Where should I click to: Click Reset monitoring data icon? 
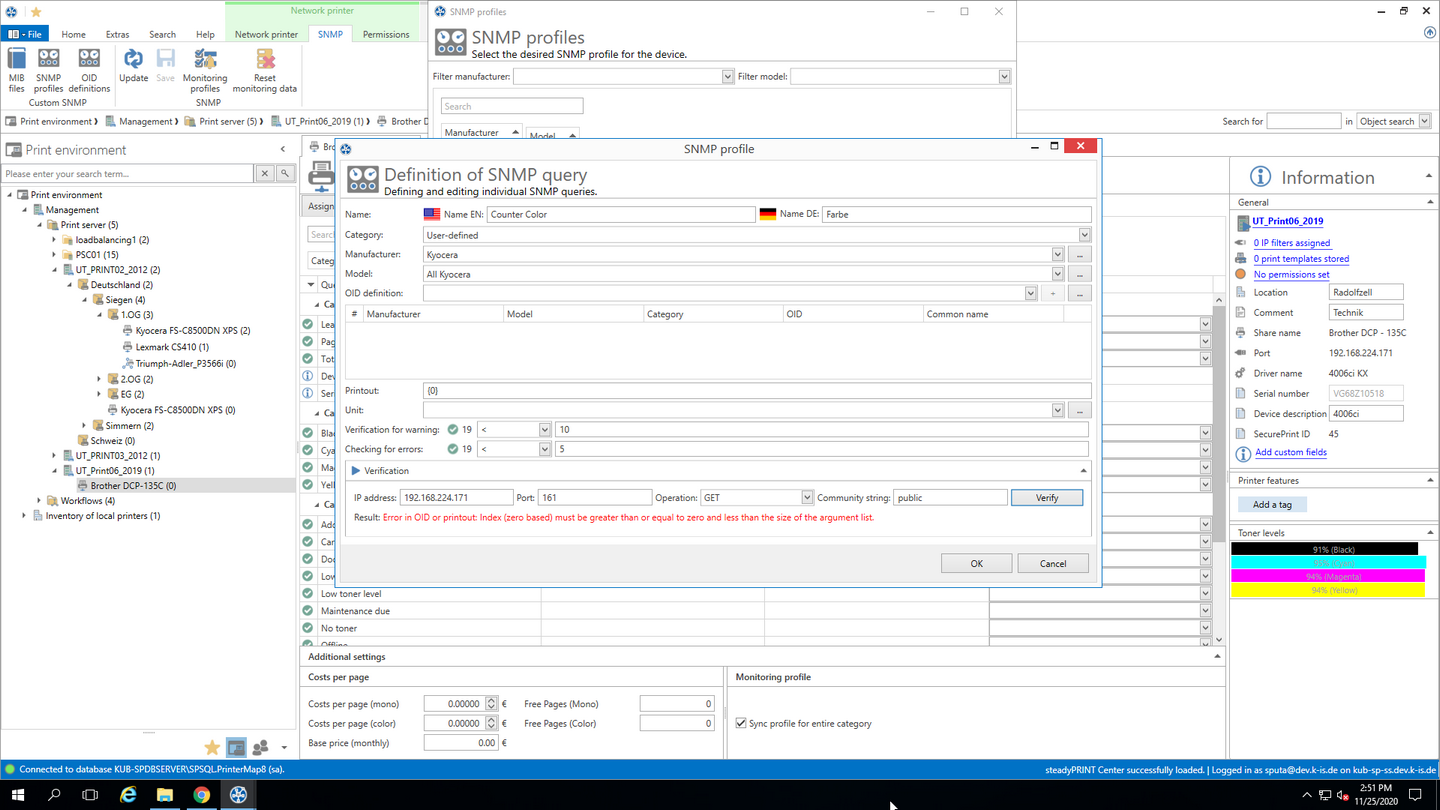click(265, 68)
